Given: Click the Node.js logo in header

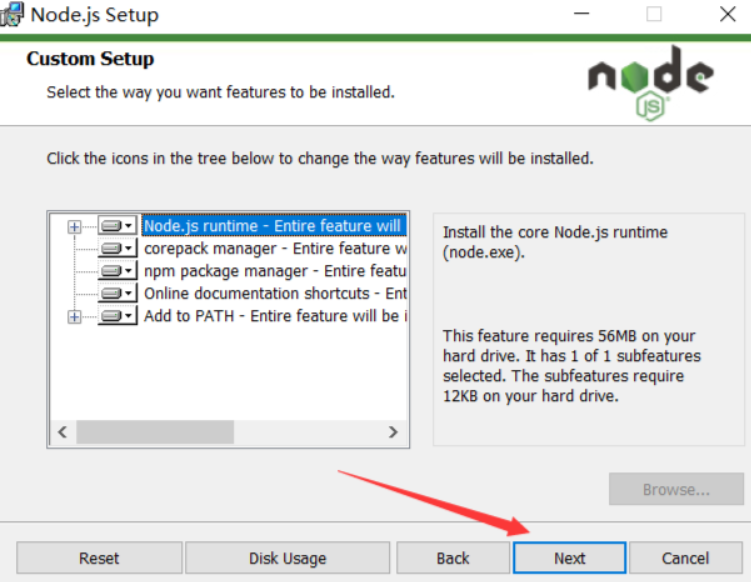Looking at the screenshot, I should coord(650,83).
